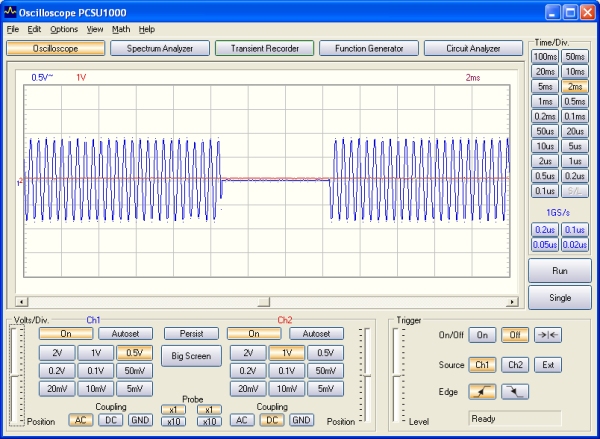The width and height of the screenshot is (600, 439).
Task: Turn trigger On
Action: 482,336
